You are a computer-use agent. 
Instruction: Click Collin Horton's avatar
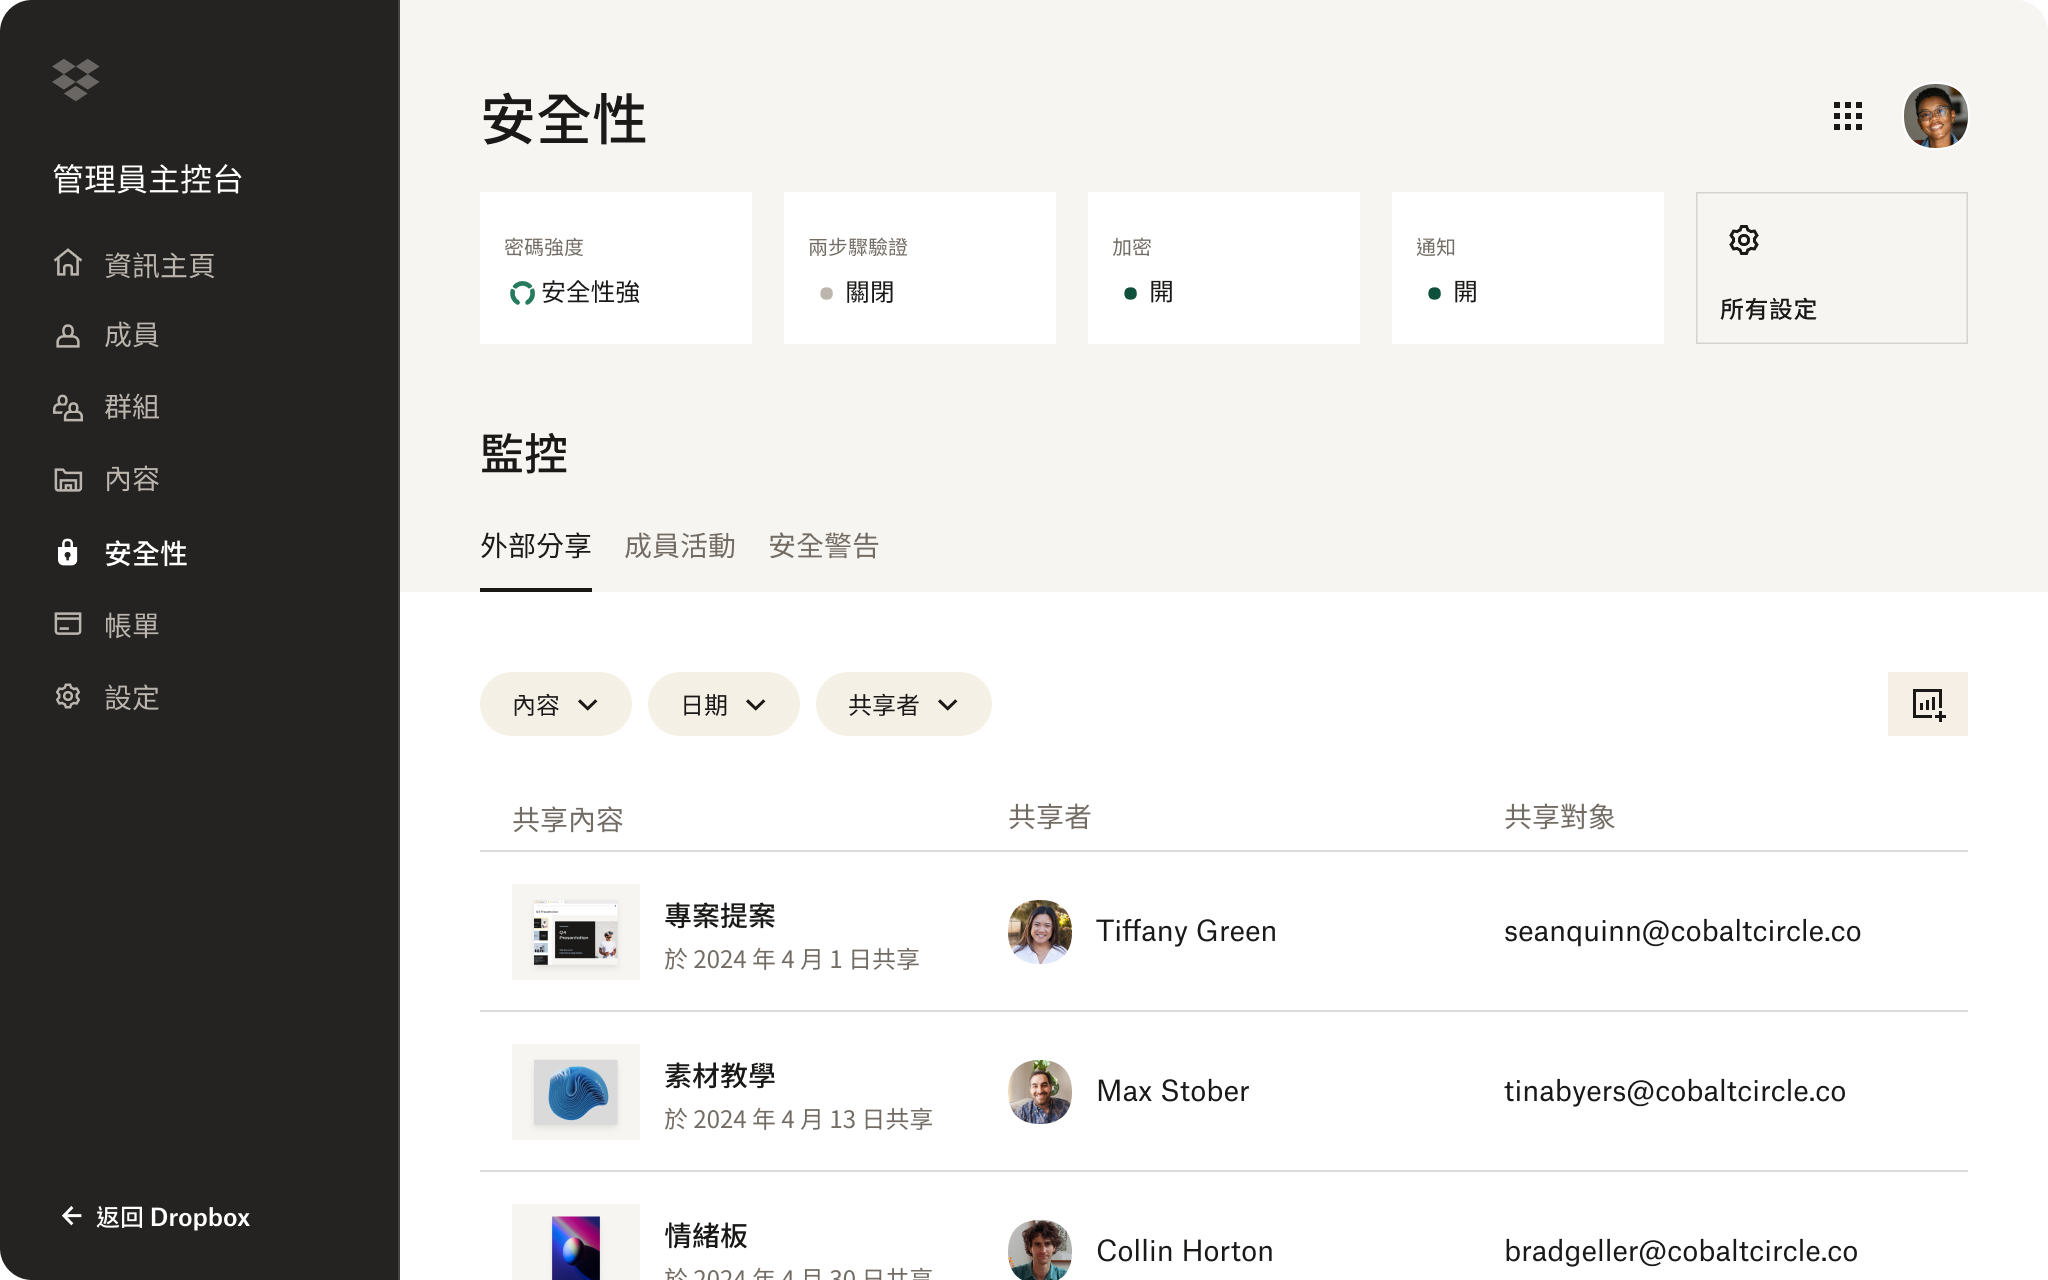[1040, 1250]
